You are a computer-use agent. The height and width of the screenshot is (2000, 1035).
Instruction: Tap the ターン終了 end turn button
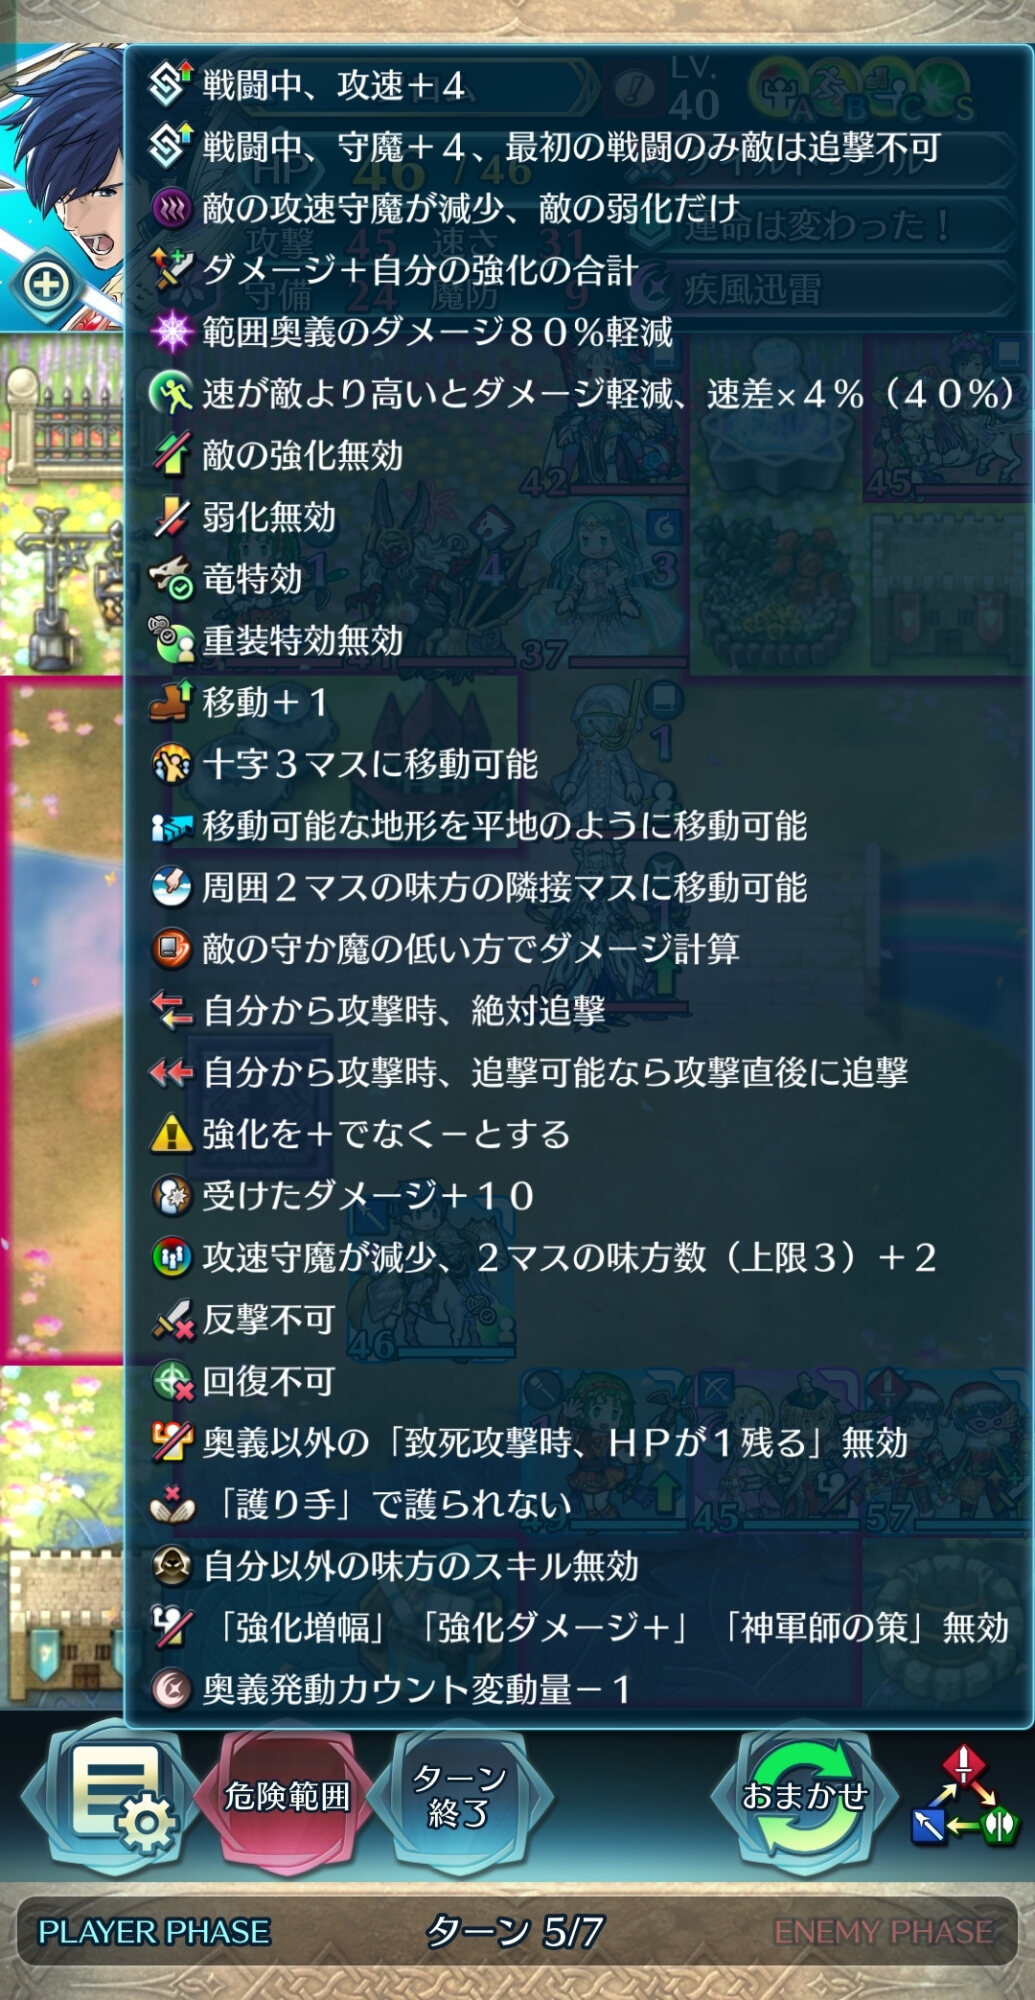tap(459, 1797)
